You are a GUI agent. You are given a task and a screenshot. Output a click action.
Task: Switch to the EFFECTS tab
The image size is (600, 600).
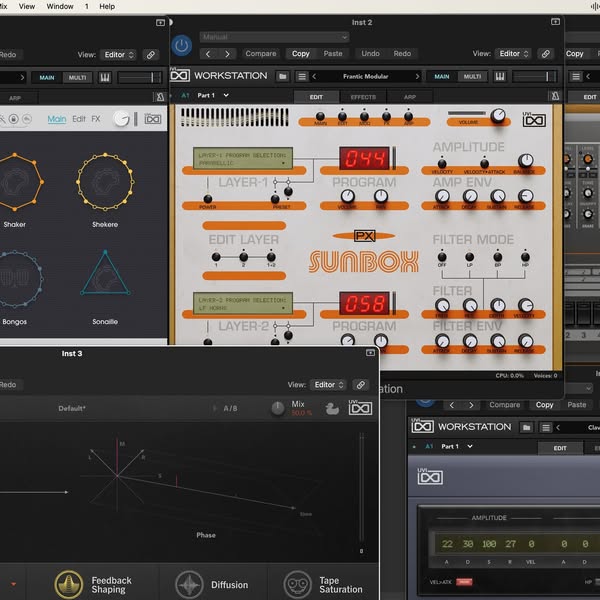point(362,97)
